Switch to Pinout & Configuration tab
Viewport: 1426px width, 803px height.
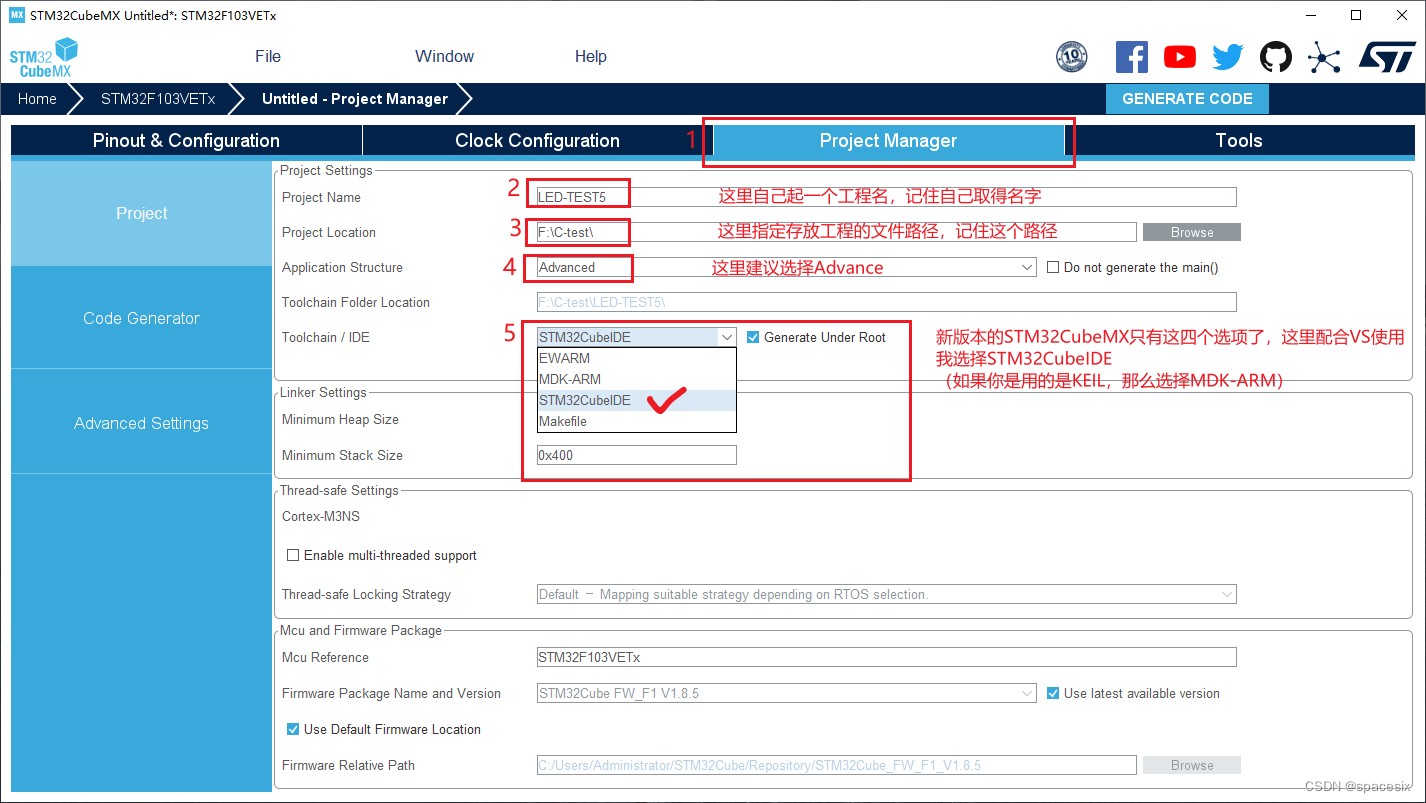coord(186,140)
